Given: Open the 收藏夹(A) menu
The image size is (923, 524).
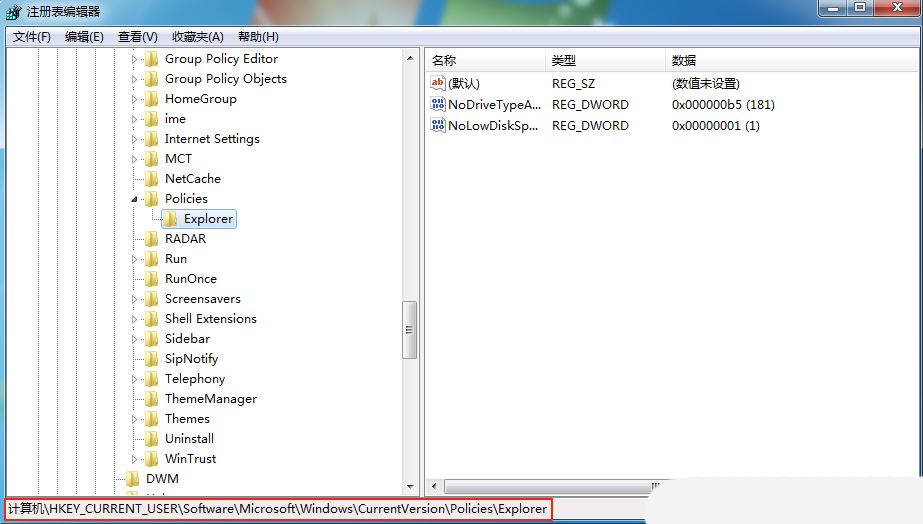Looking at the screenshot, I should 198,37.
